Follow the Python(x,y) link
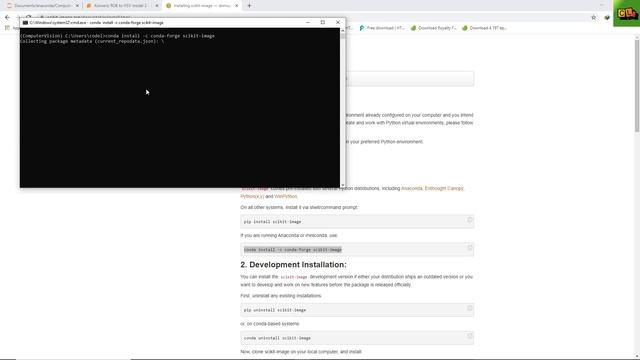 (x=252, y=196)
